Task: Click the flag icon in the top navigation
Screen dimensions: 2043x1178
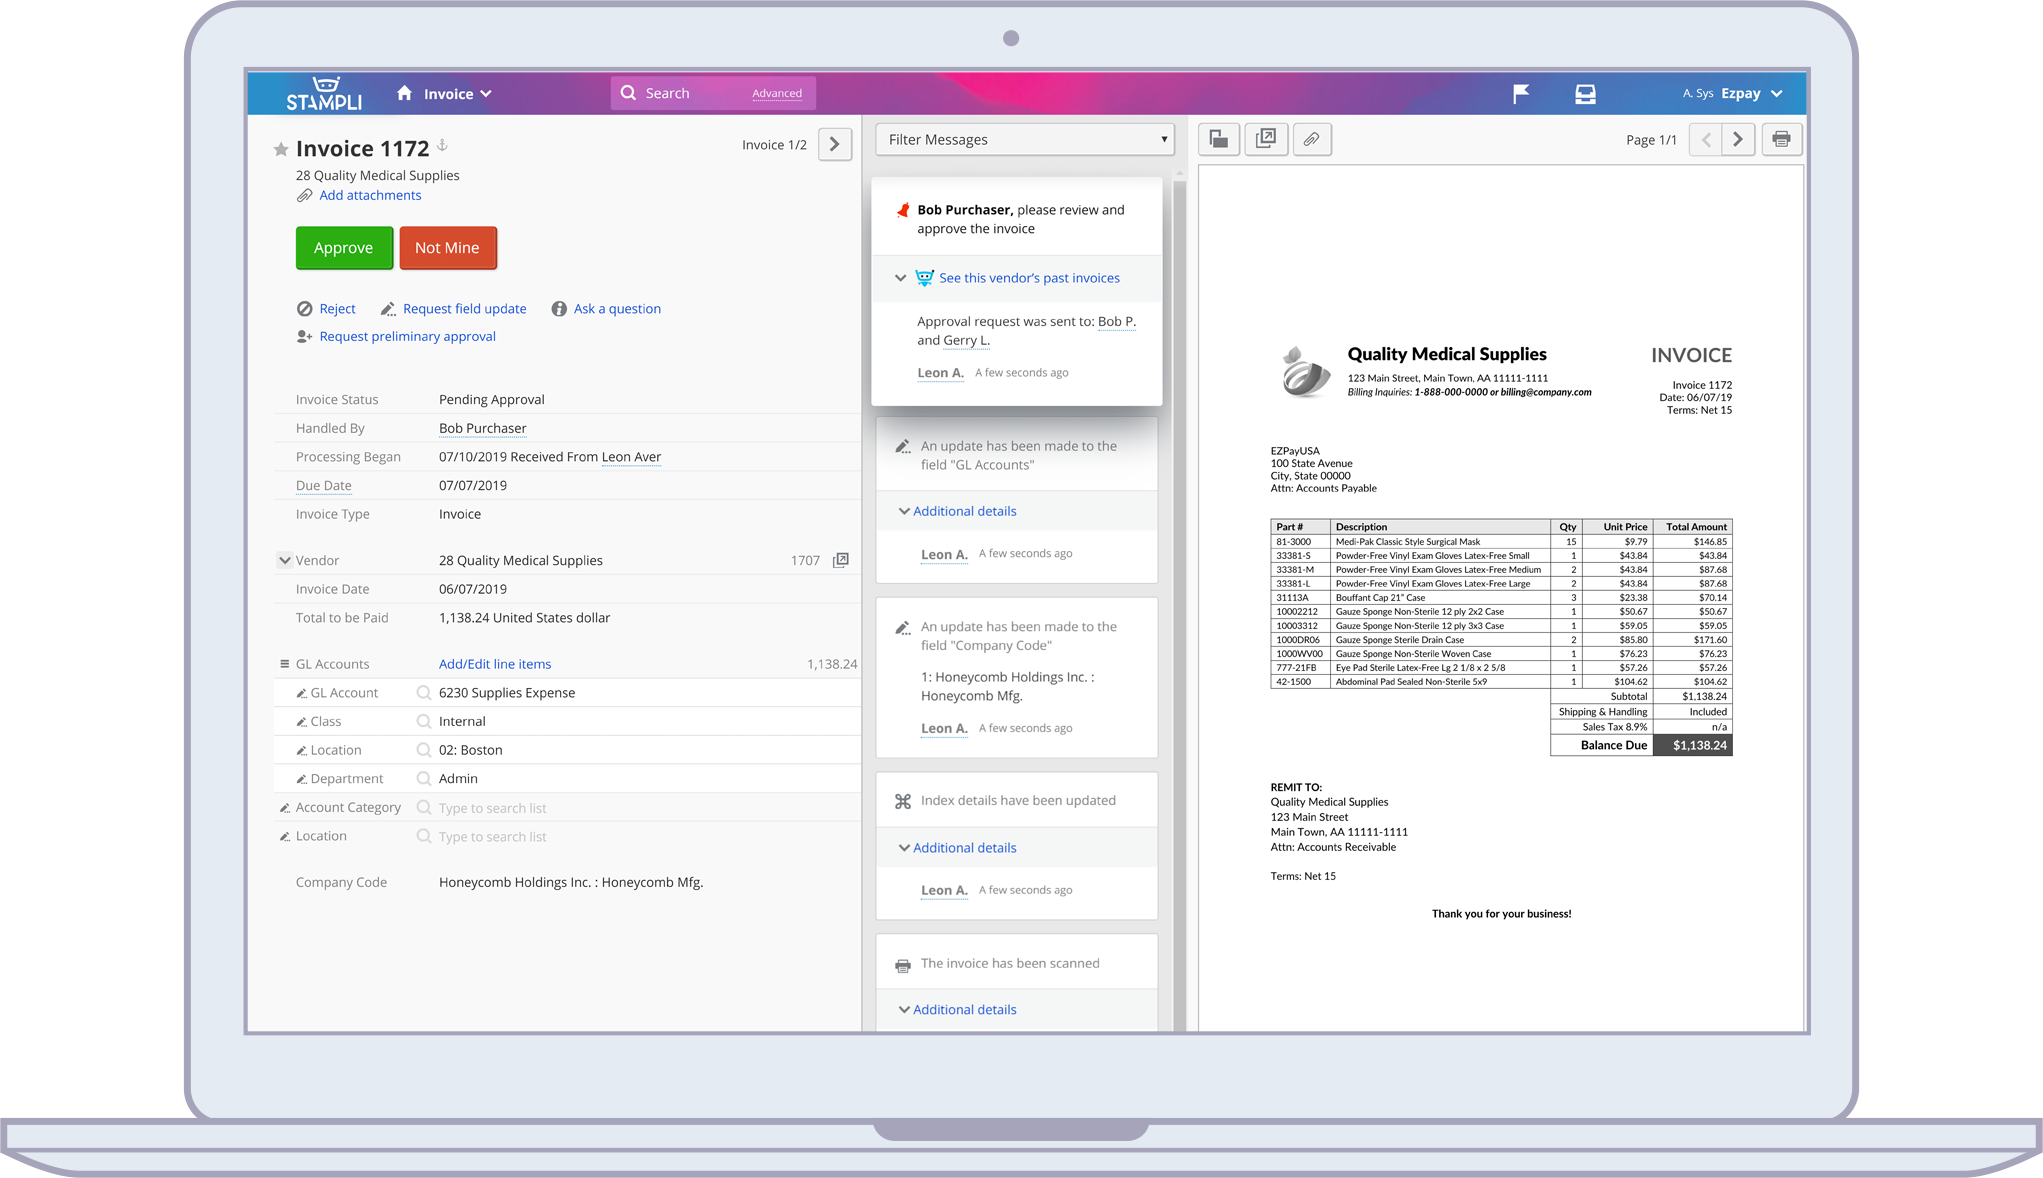Action: click(1520, 93)
